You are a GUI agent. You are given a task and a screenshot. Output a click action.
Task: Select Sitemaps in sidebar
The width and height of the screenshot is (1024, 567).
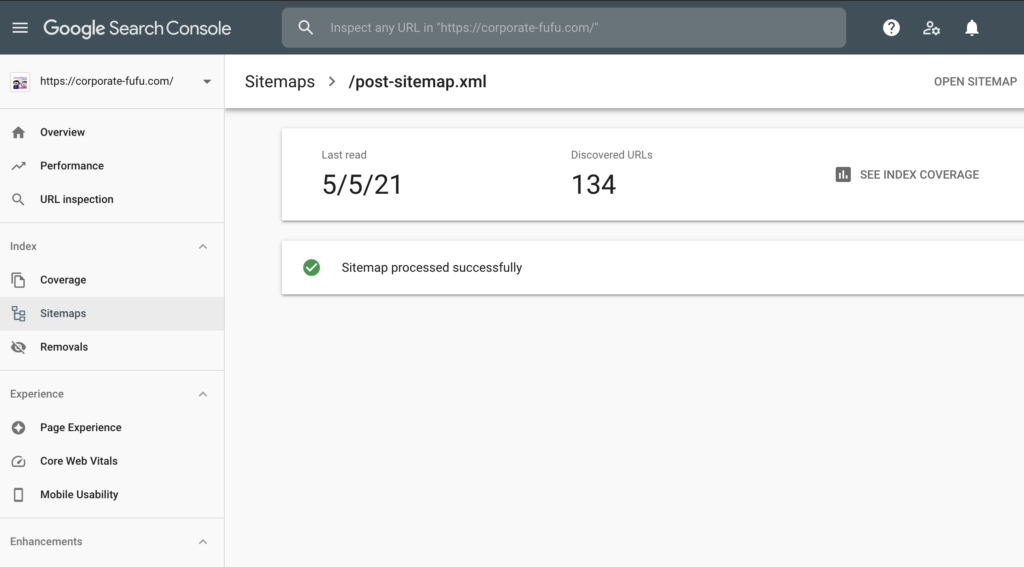112,314
